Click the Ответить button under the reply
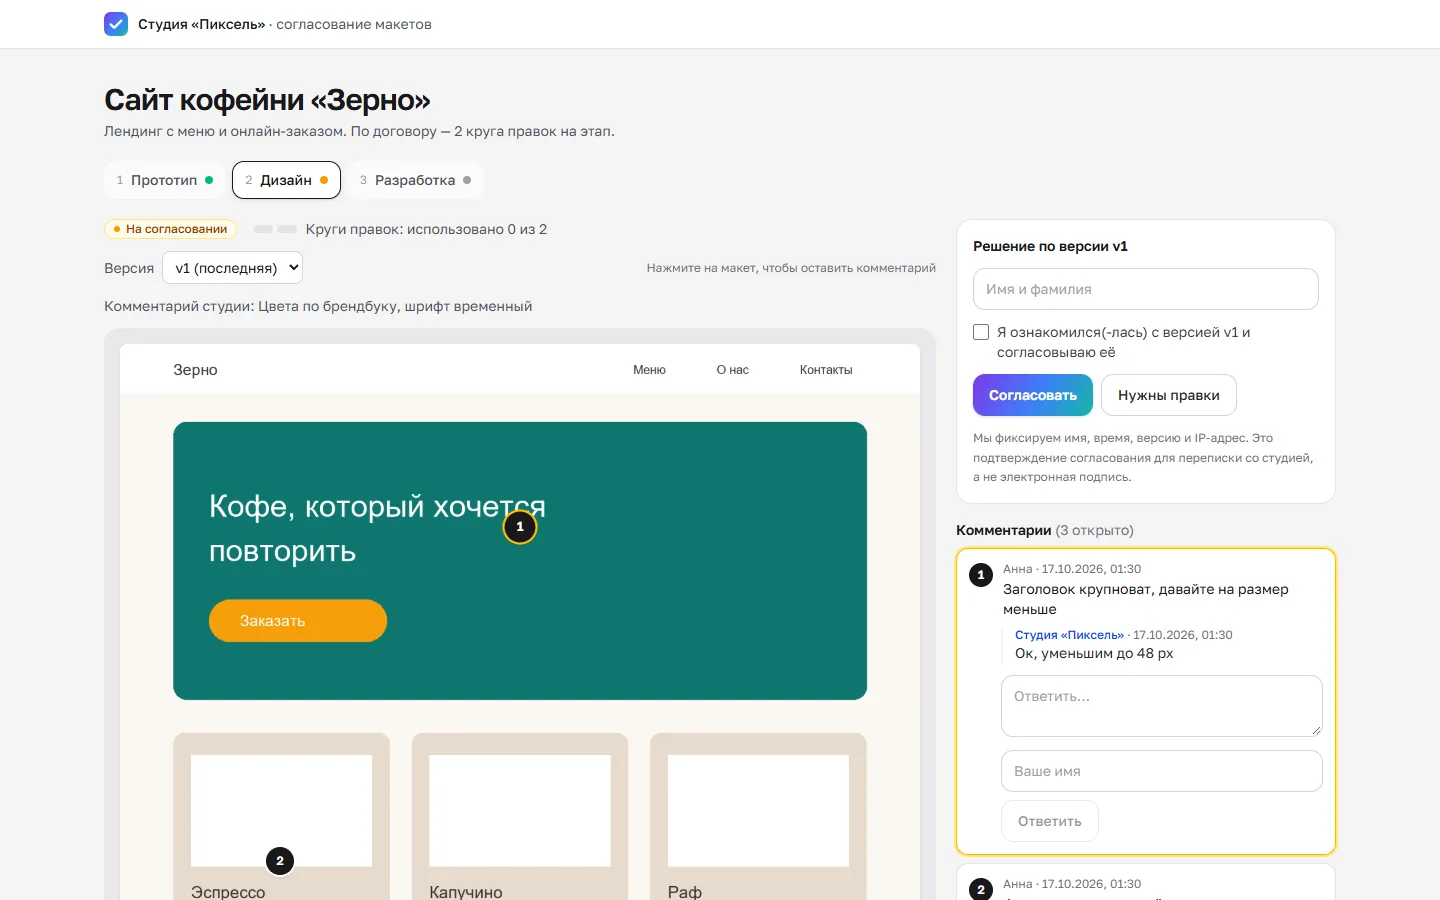The height and width of the screenshot is (900, 1440). click(x=1050, y=821)
